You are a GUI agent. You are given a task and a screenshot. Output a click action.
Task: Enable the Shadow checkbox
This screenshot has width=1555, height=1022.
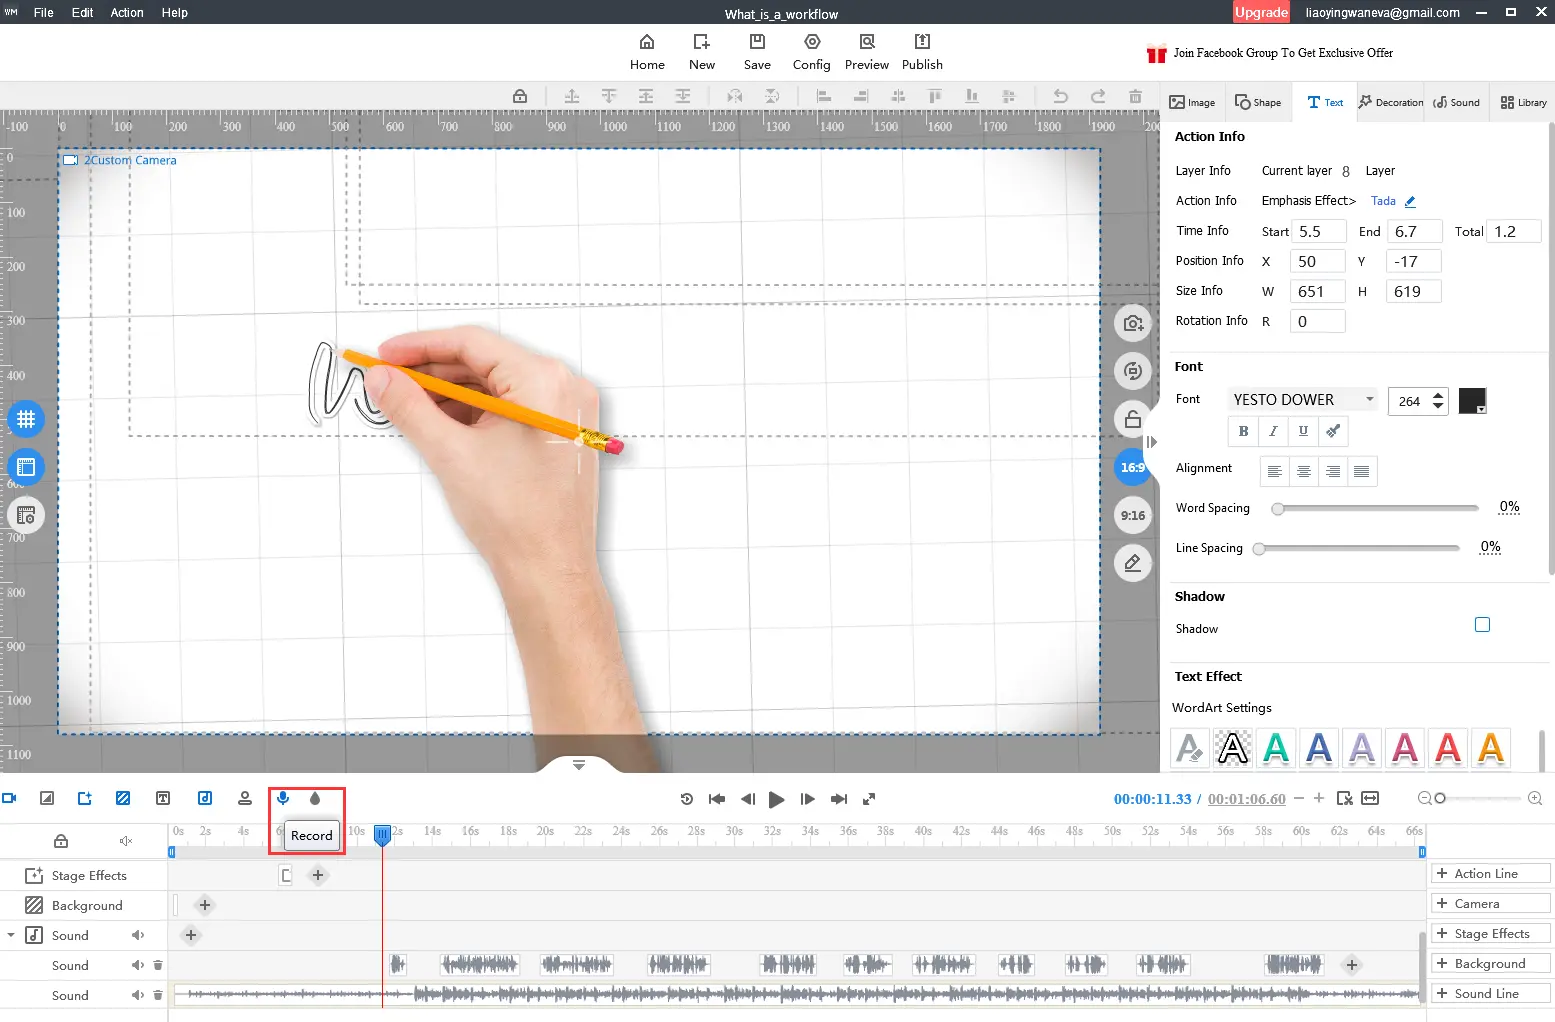click(x=1482, y=625)
